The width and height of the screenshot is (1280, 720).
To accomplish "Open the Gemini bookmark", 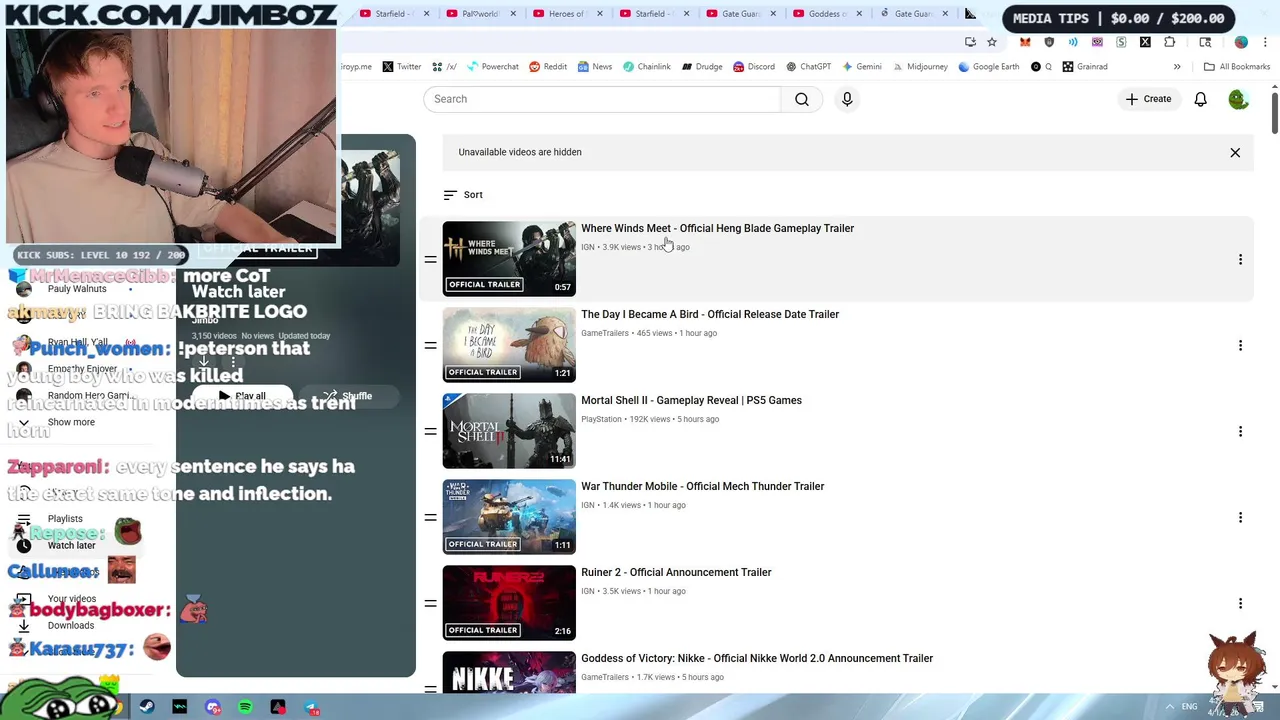I will click(861, 67).
